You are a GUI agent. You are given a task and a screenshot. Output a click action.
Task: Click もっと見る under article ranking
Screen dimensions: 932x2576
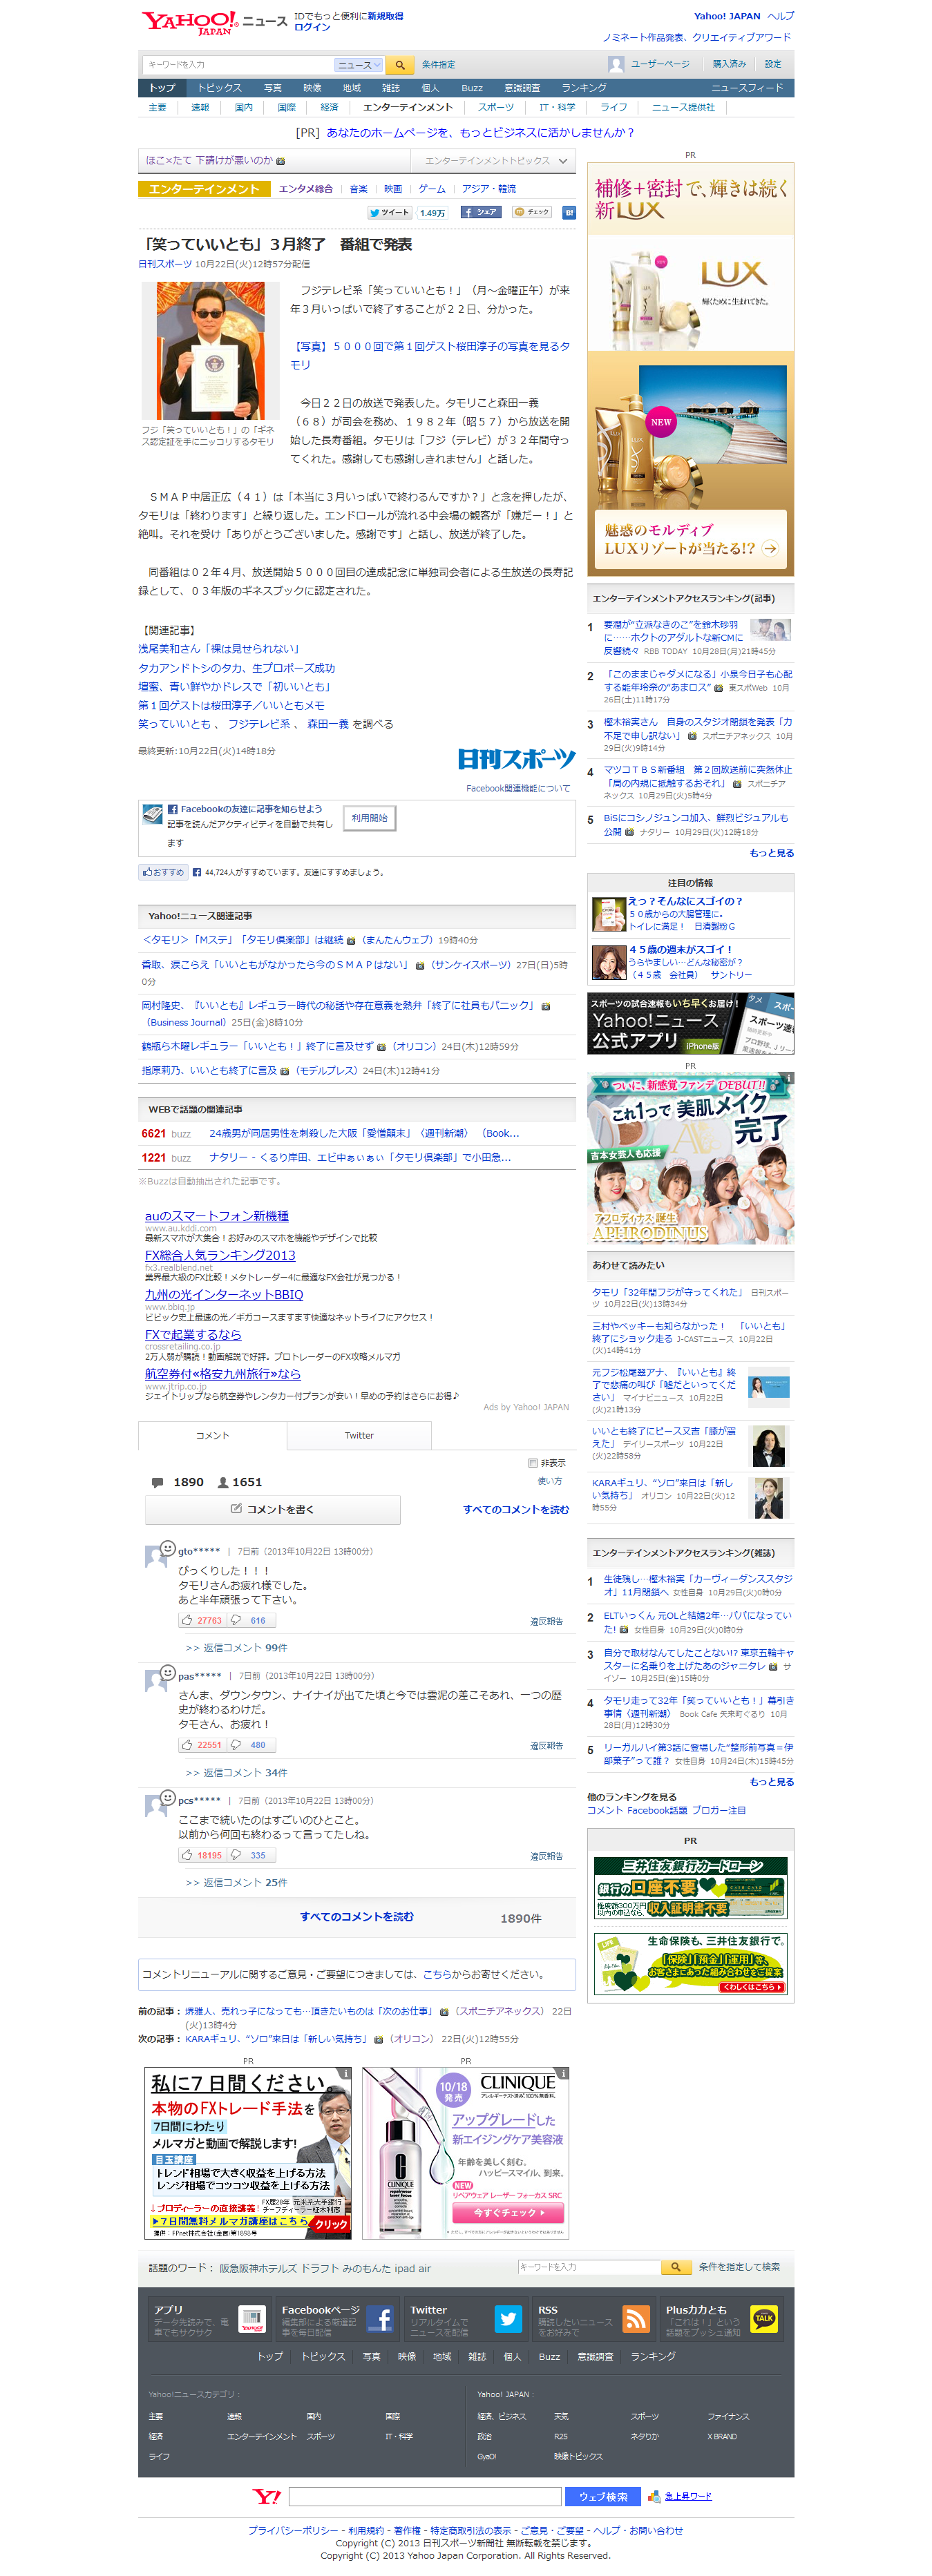pyautogui.click(x=772, y=853)
